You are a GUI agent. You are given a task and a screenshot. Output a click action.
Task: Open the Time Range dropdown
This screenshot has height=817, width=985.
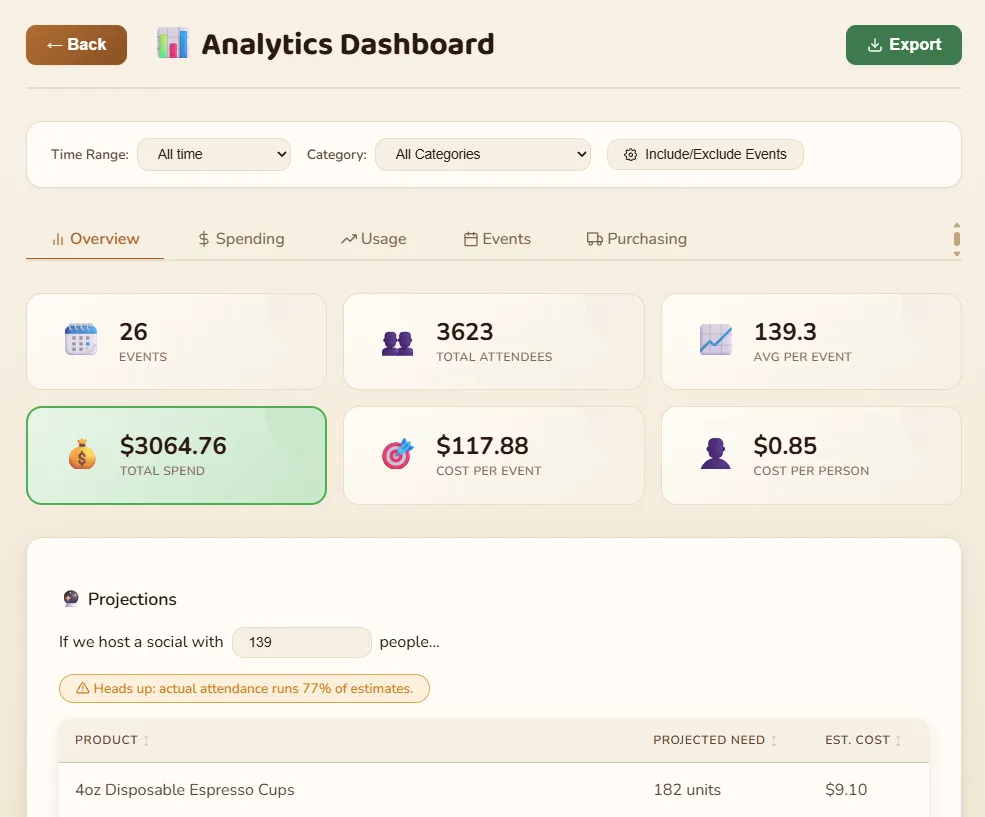point(214,154)
